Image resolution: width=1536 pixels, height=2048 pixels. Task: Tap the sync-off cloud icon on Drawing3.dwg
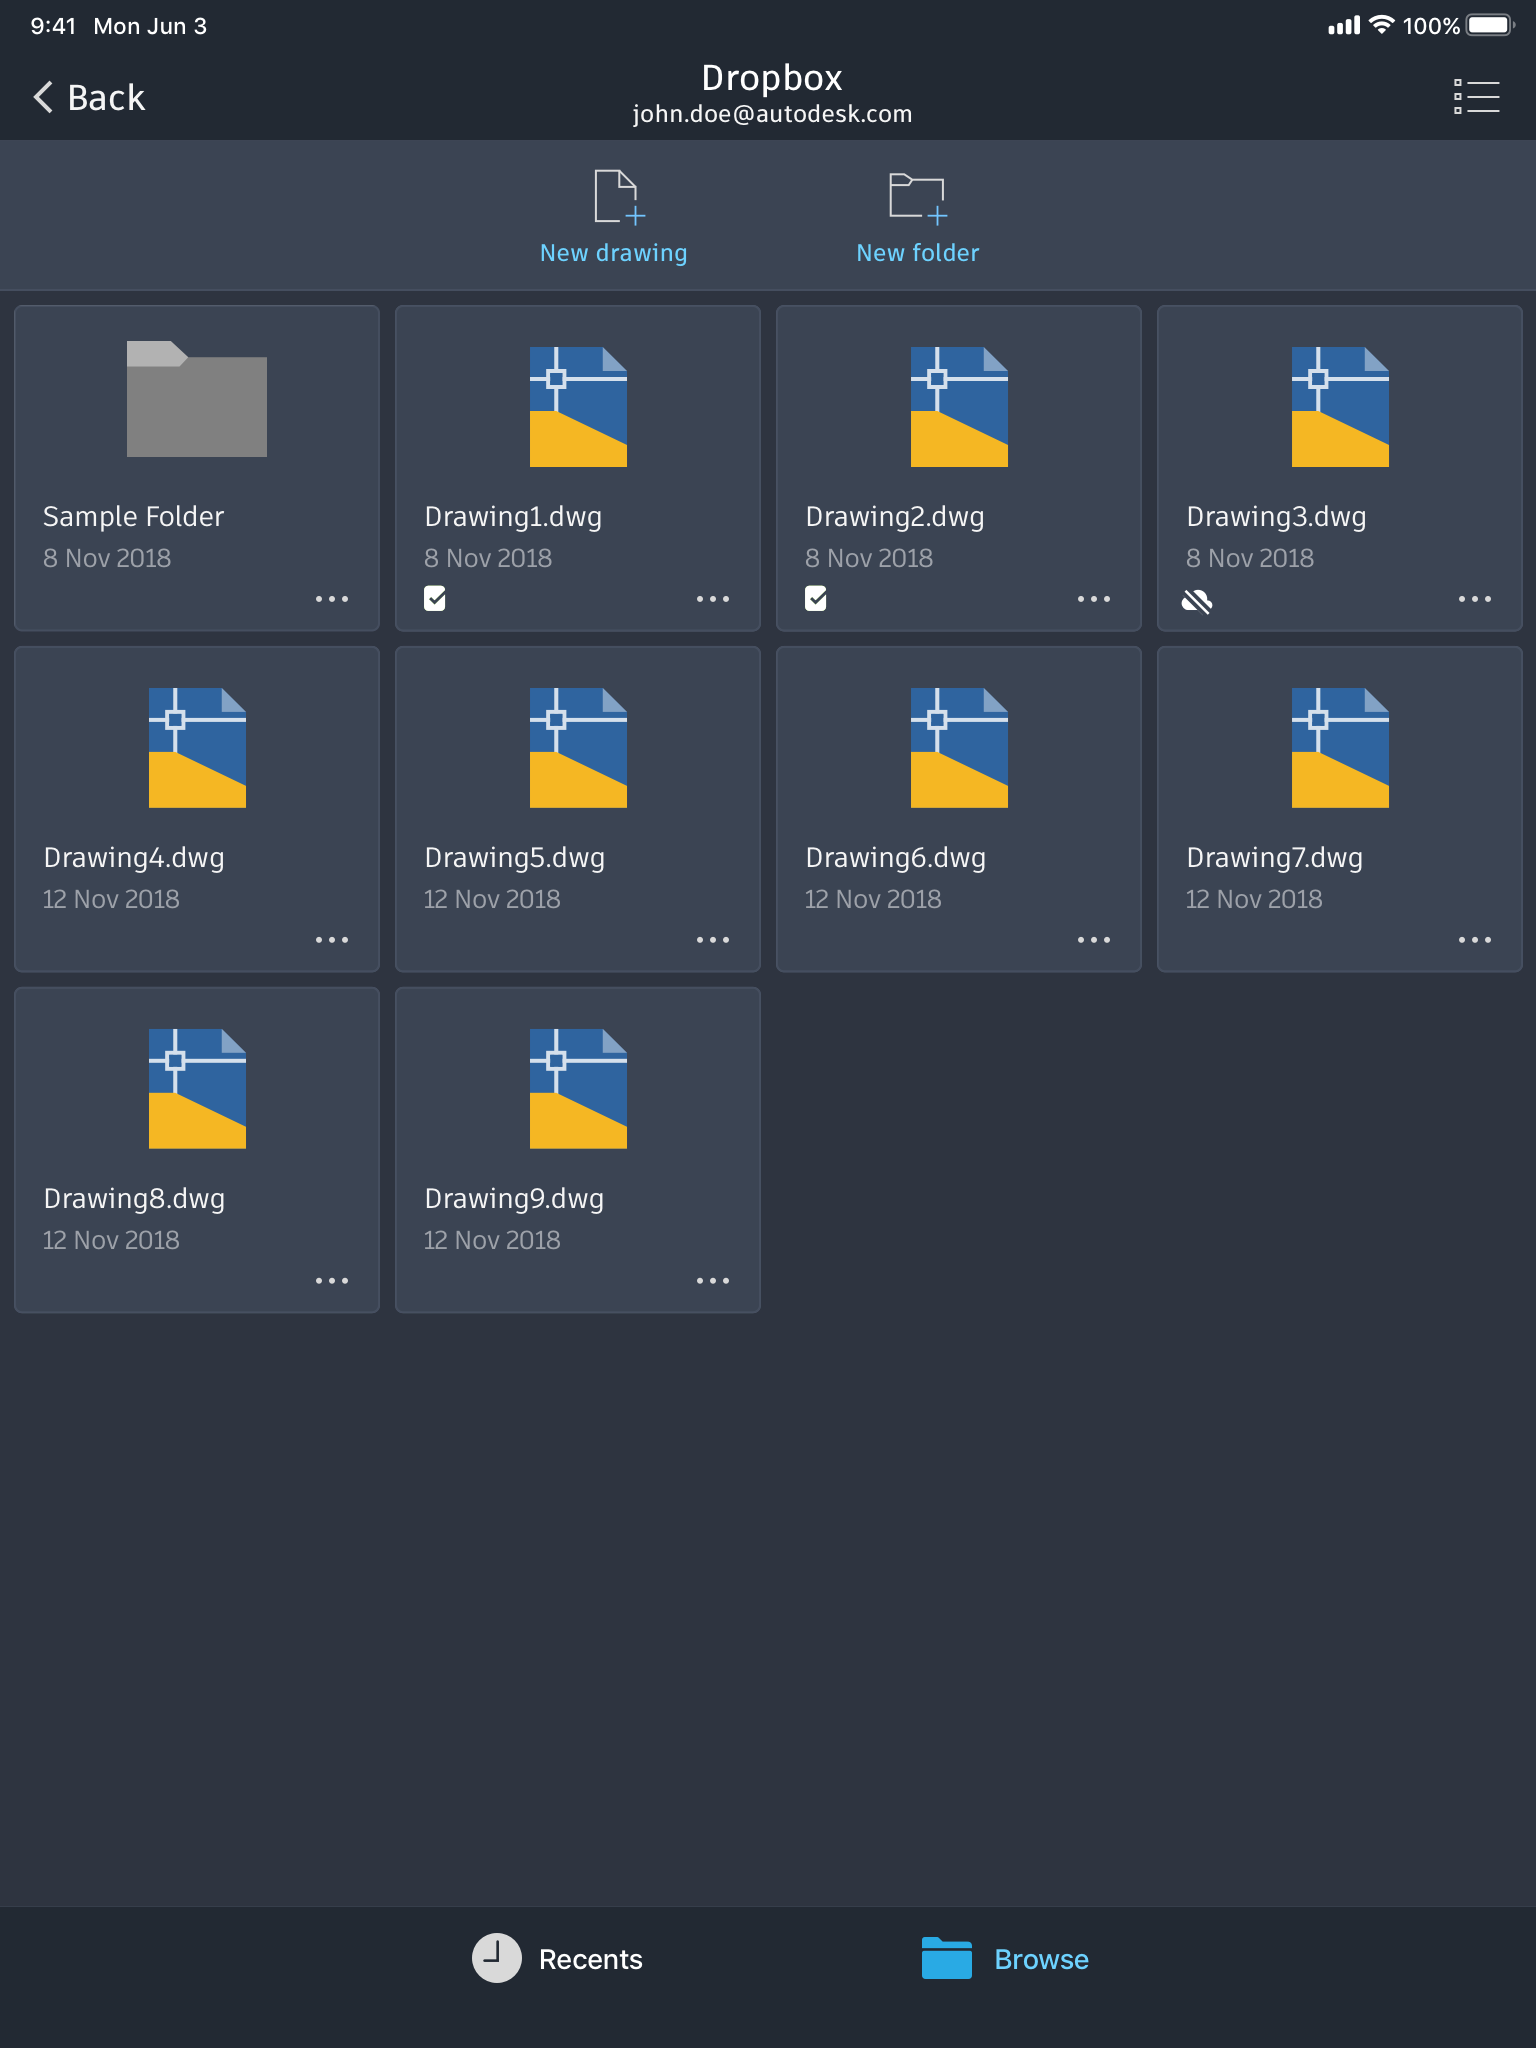(1197, 600)
